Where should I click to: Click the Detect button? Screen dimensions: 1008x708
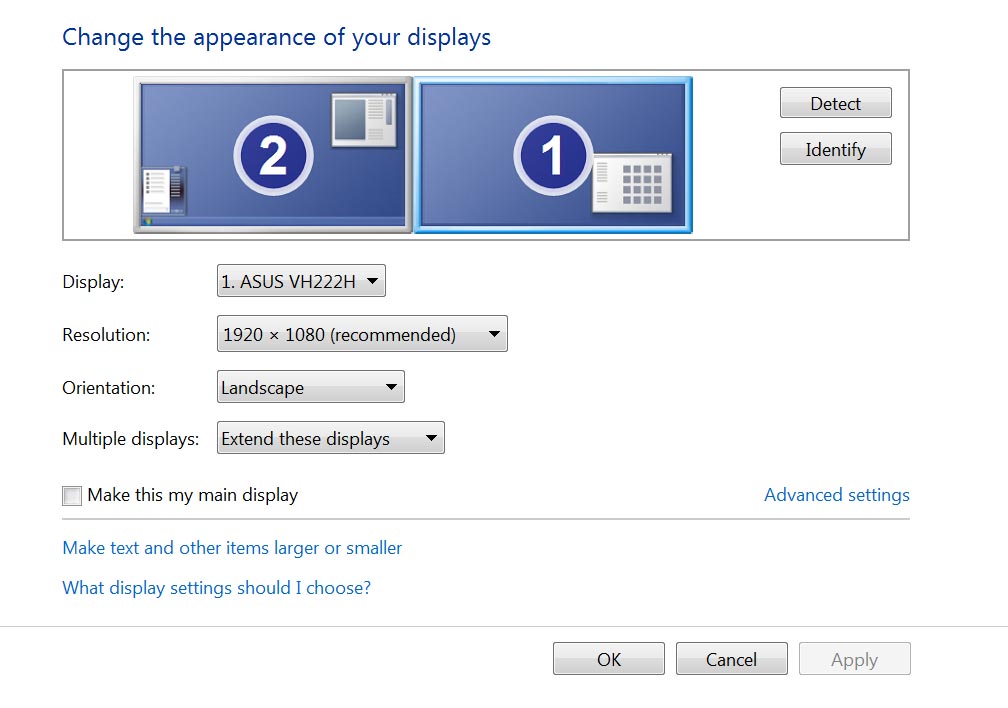(x=835, y=103)
